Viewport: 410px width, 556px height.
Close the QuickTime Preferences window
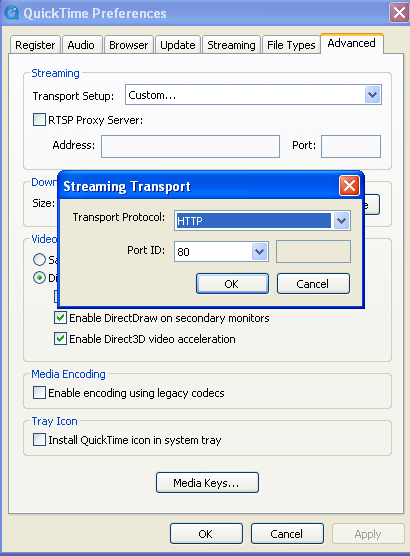(399, 13)
